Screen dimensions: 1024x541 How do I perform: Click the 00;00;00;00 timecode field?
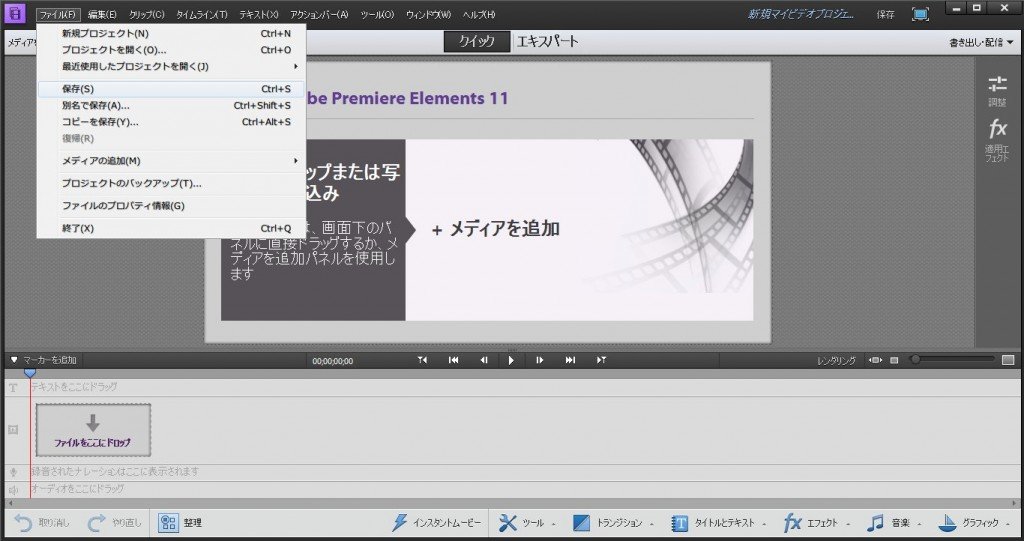point(332,361)
